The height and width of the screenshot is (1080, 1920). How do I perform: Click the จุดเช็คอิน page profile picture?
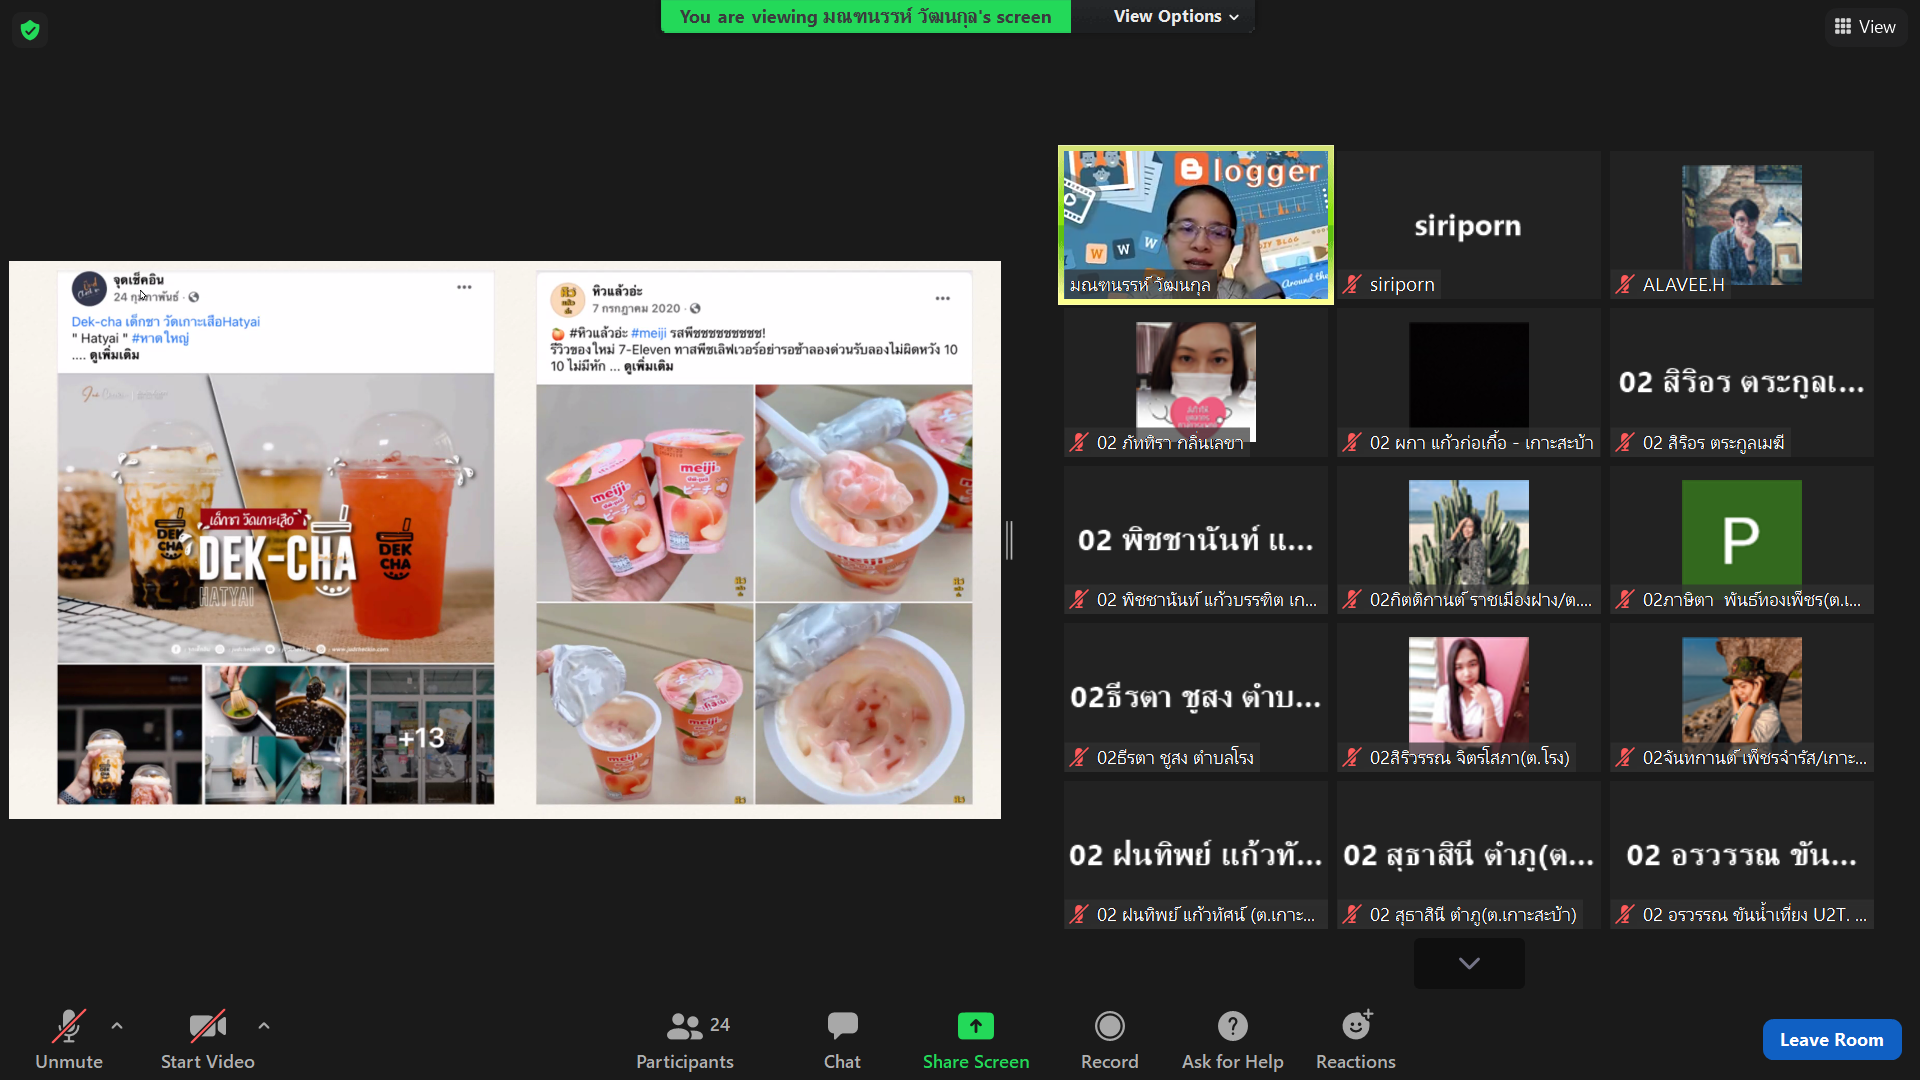tap(89, 288)
